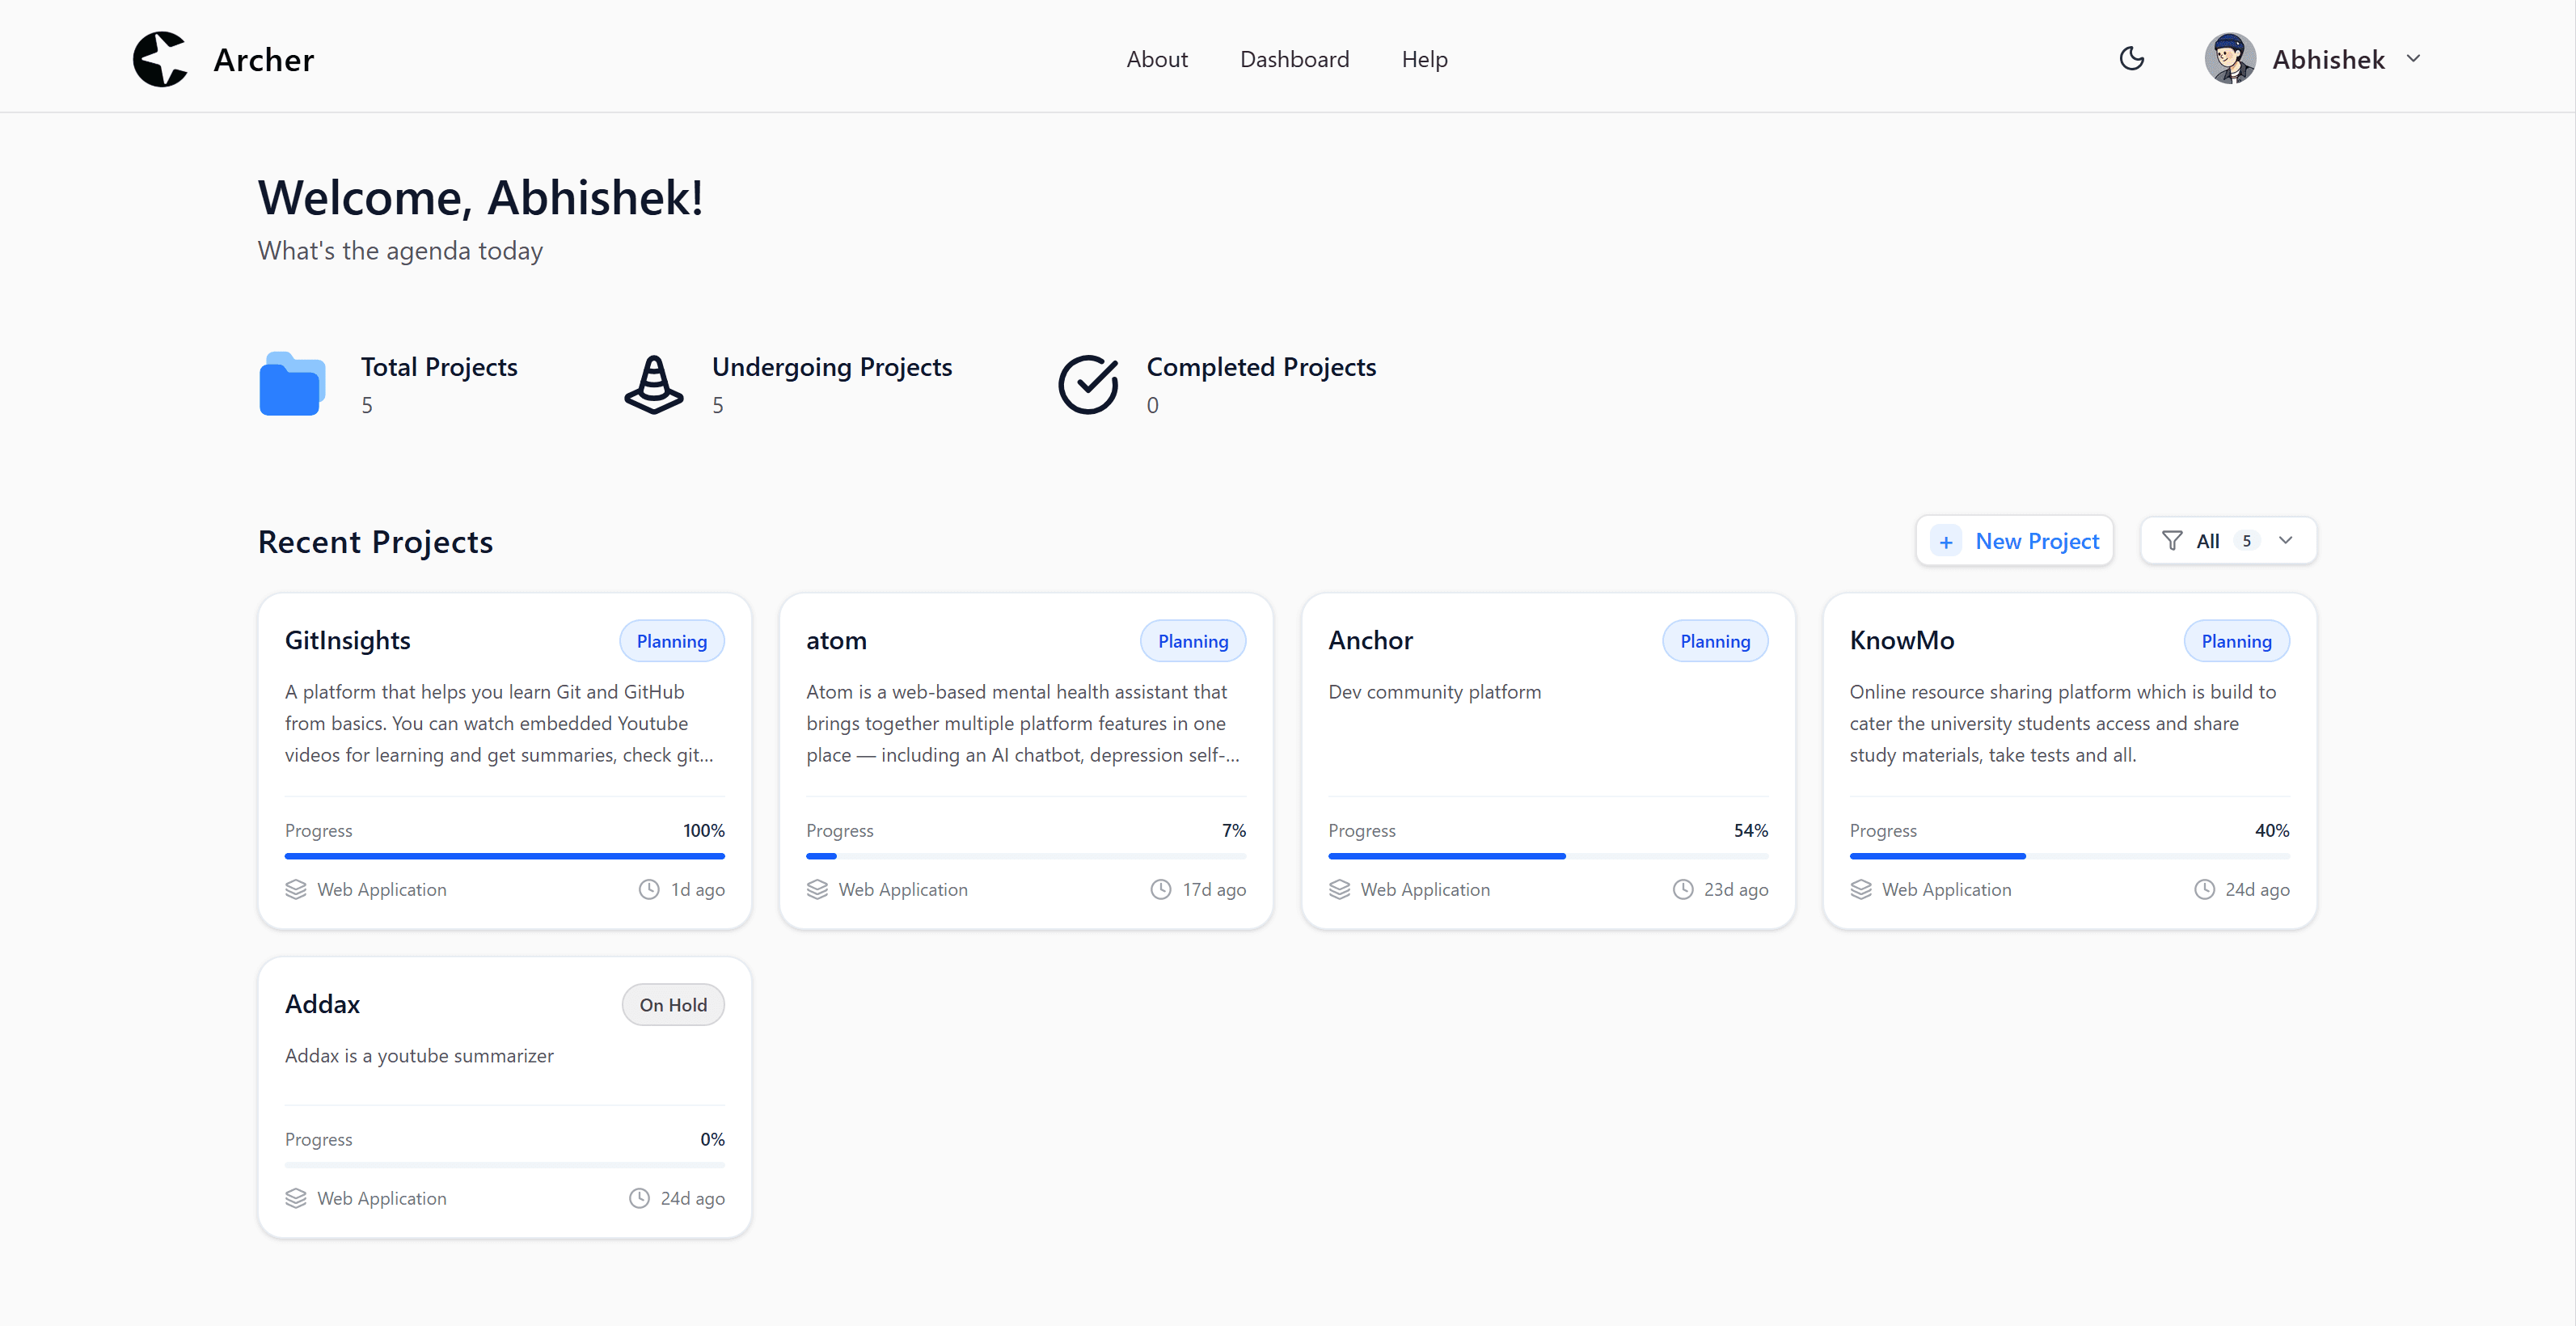The width and height of the screenshot is (2576, 1326).
Task: Click the Archer brand name
Action: pyautogui.click(x=264, y=59)
